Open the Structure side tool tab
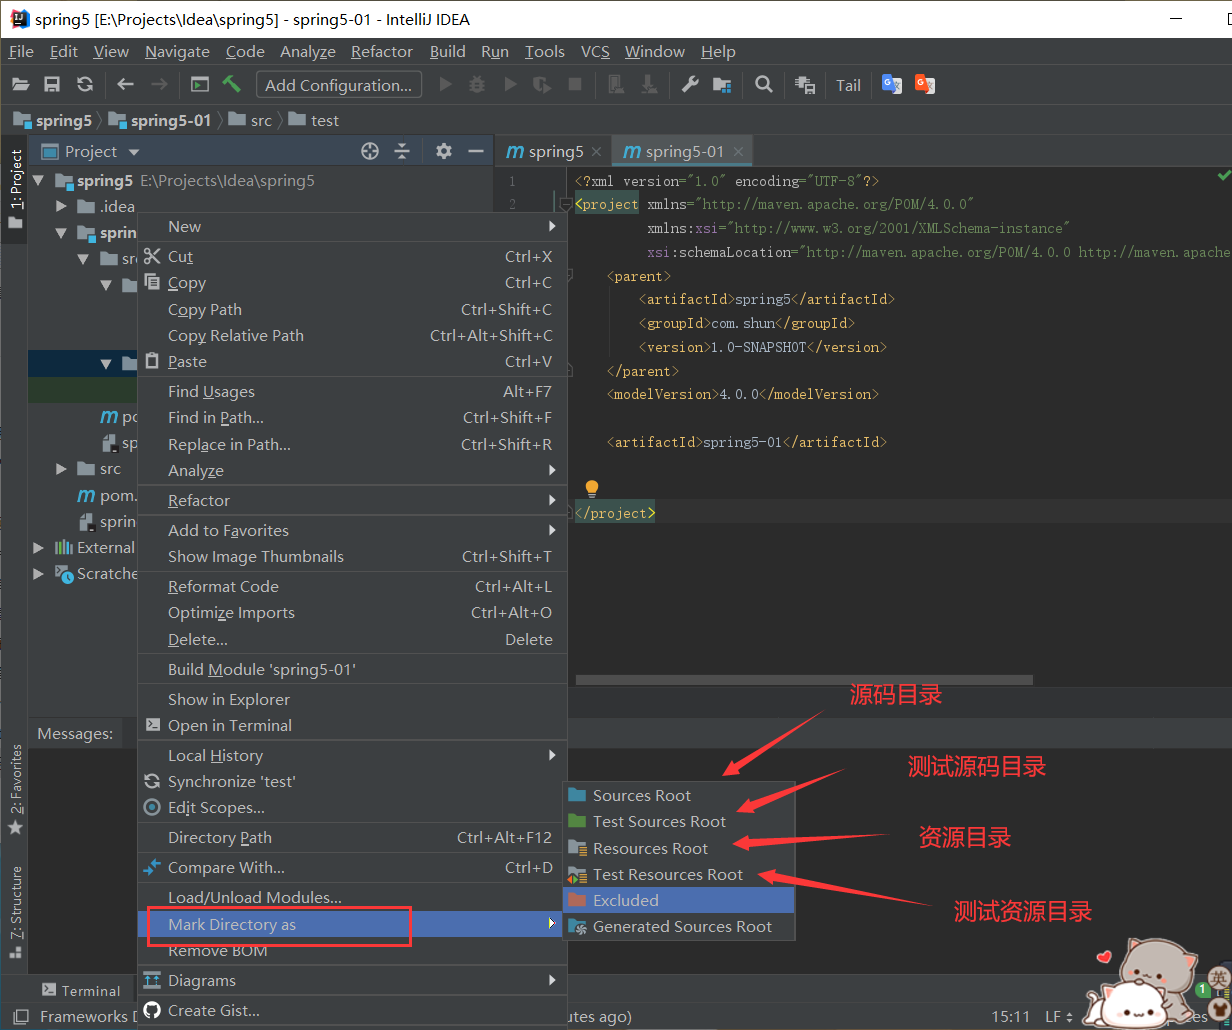The image size is (1232, 1030). click(15, 912)
